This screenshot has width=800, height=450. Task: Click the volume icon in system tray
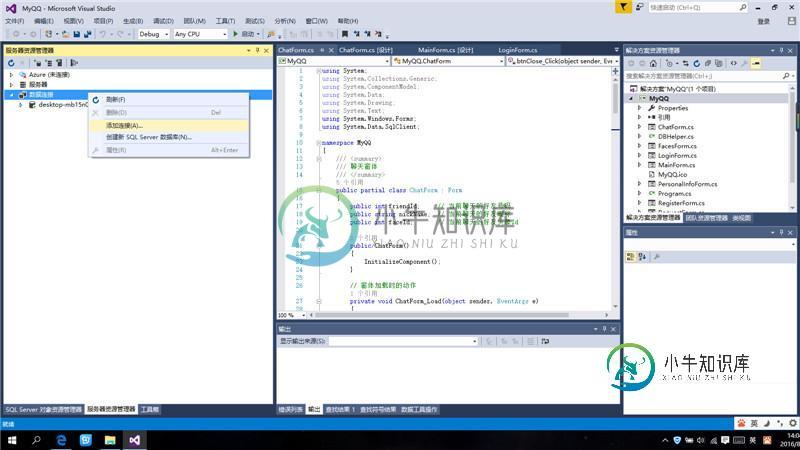click(x=701, y=440)
